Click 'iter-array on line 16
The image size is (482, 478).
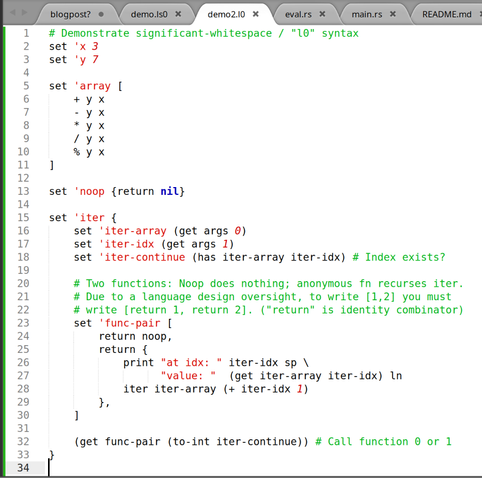click(x=133, y=231)
